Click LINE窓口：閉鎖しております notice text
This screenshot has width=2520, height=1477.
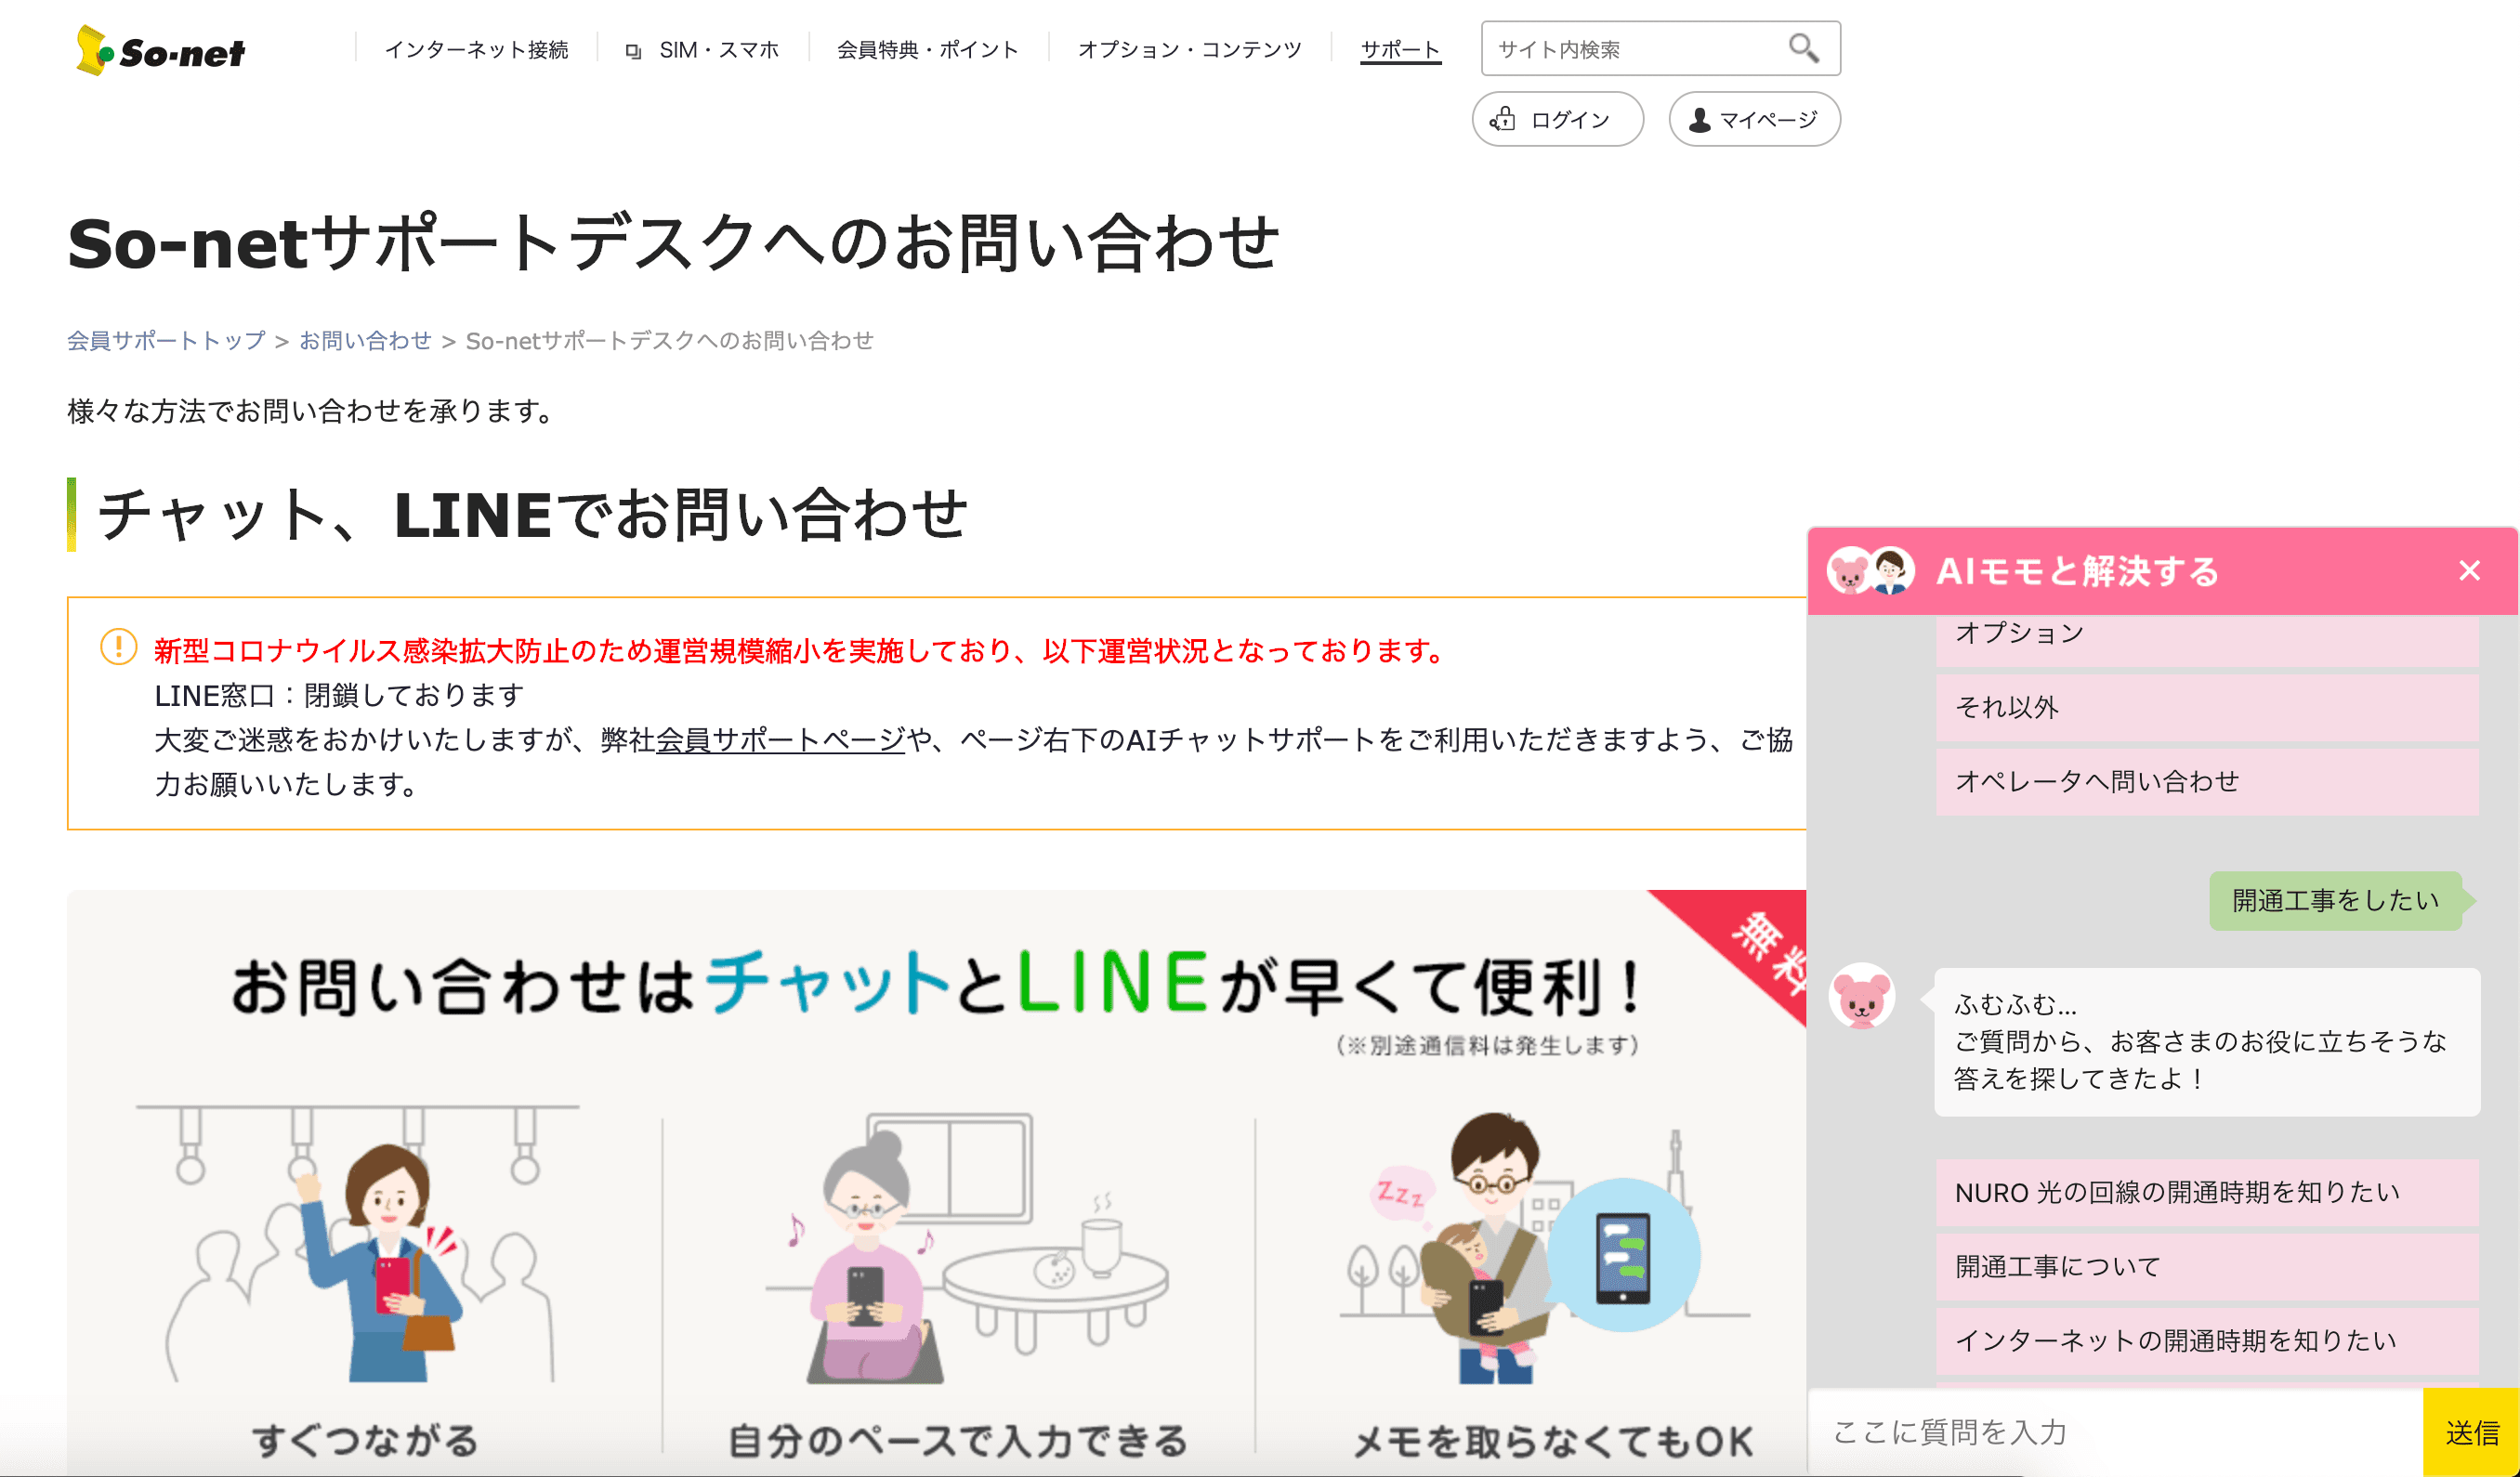339,695
